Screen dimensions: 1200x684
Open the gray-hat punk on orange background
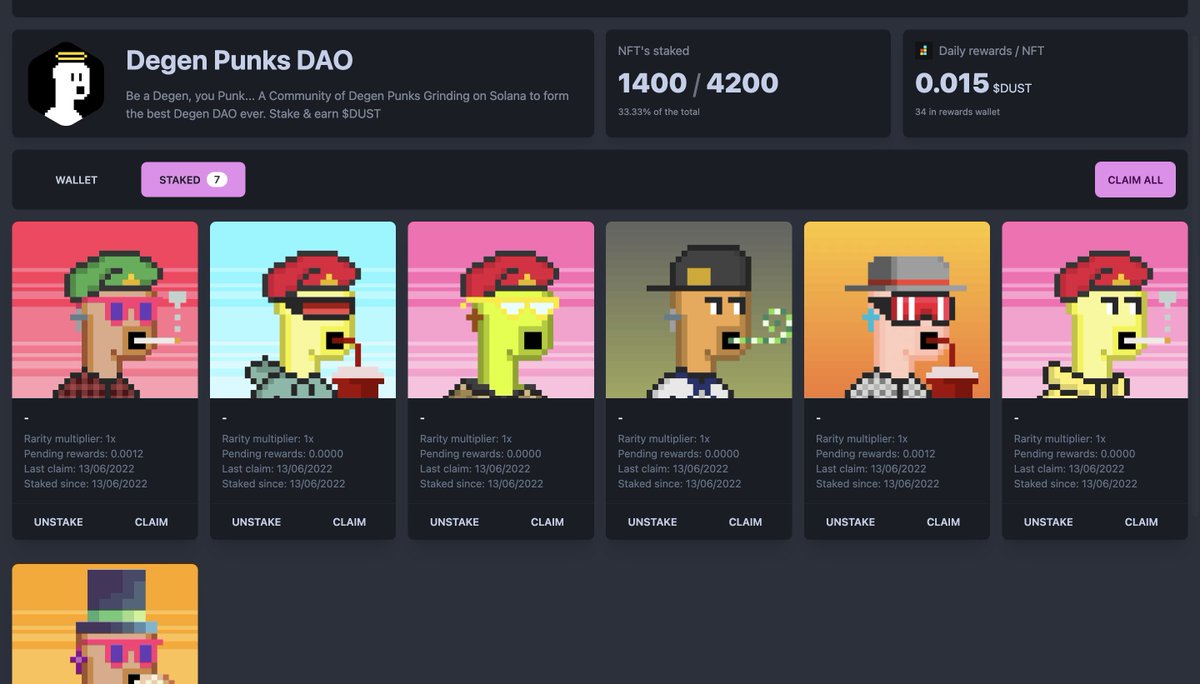click(897, 310)
